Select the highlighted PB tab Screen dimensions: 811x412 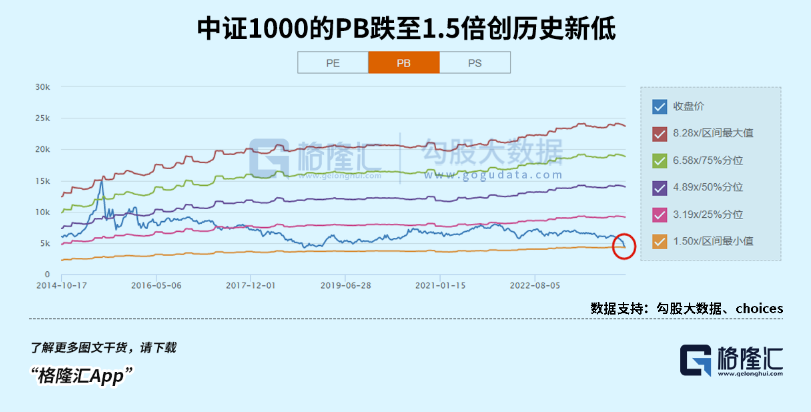click(404, 62)
